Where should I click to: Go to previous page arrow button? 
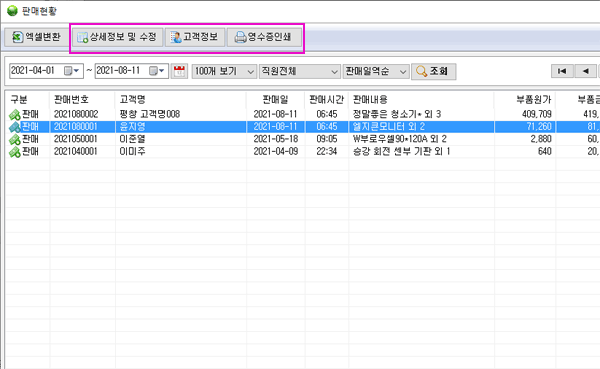tap(585, 71)
